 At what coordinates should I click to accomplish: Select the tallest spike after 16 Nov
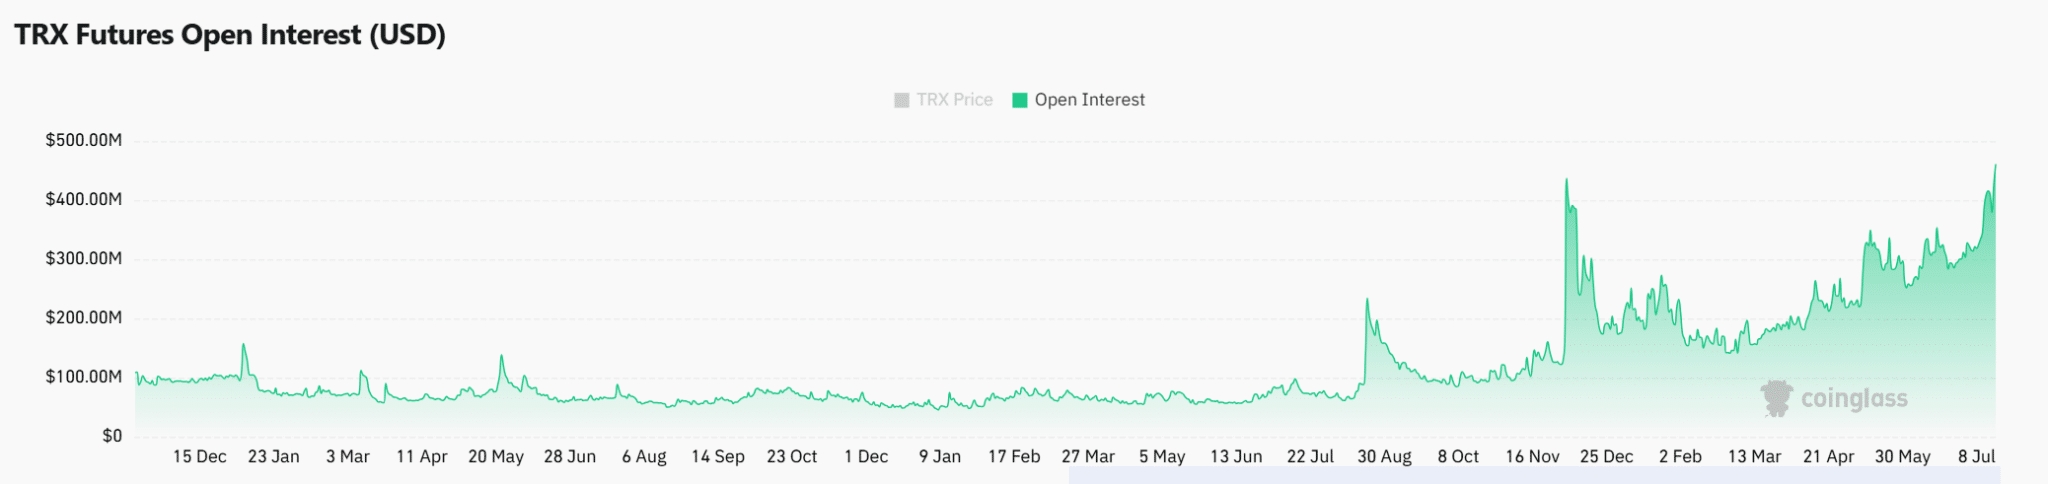[x=1566, y=181]
